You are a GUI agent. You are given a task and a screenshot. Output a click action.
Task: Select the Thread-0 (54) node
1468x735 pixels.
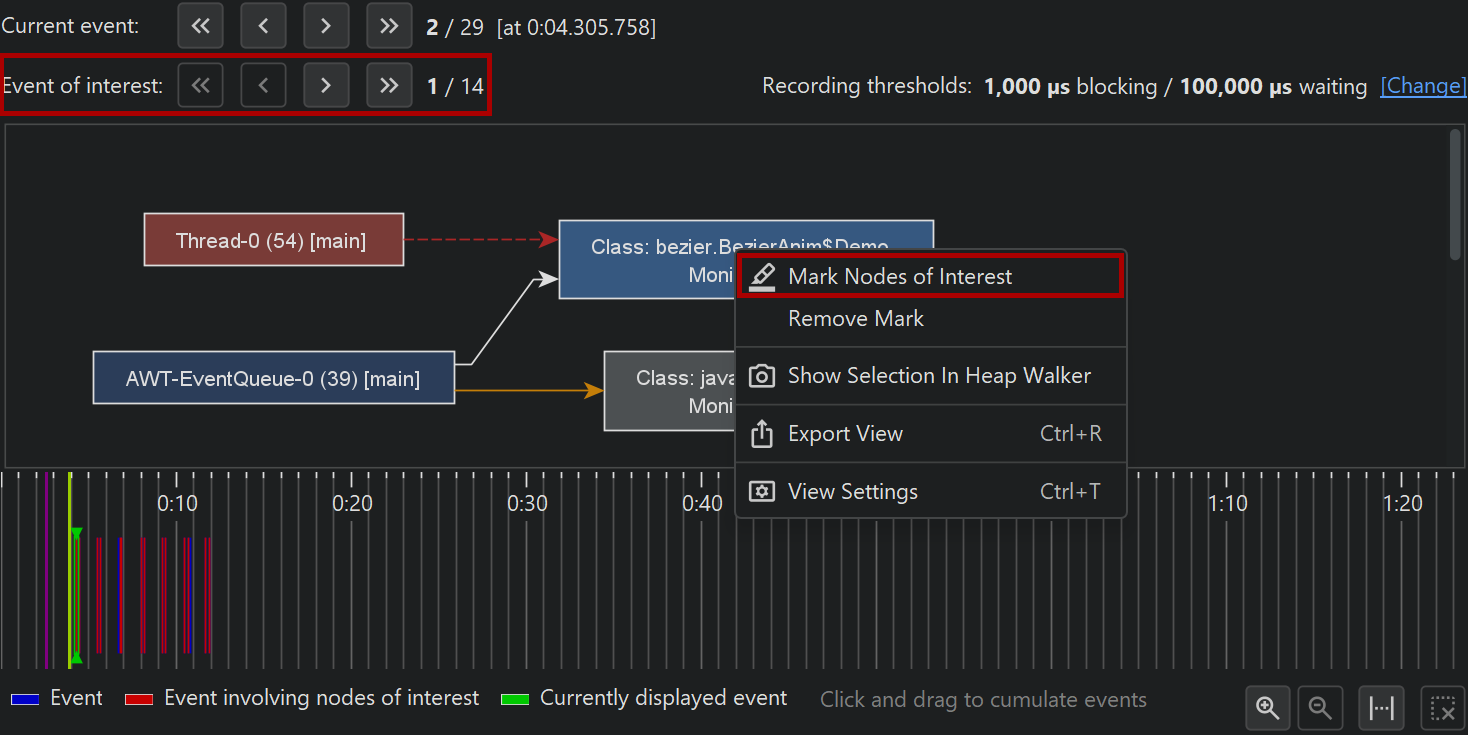click(x=273, y=240)
